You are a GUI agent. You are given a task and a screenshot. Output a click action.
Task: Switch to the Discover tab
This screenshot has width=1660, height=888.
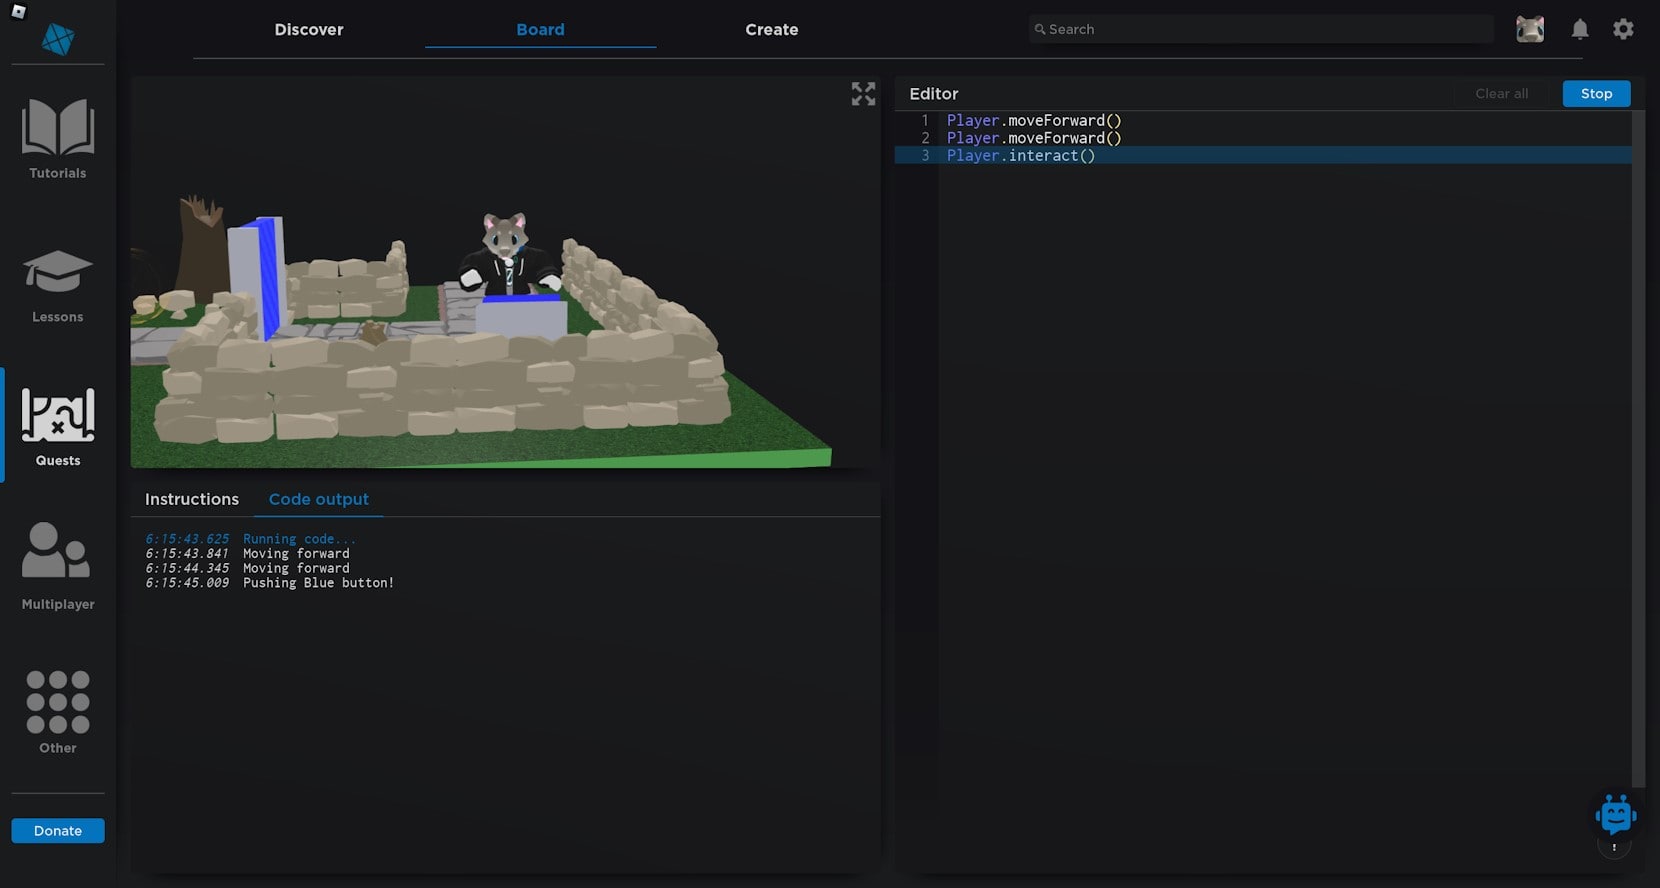309,30
